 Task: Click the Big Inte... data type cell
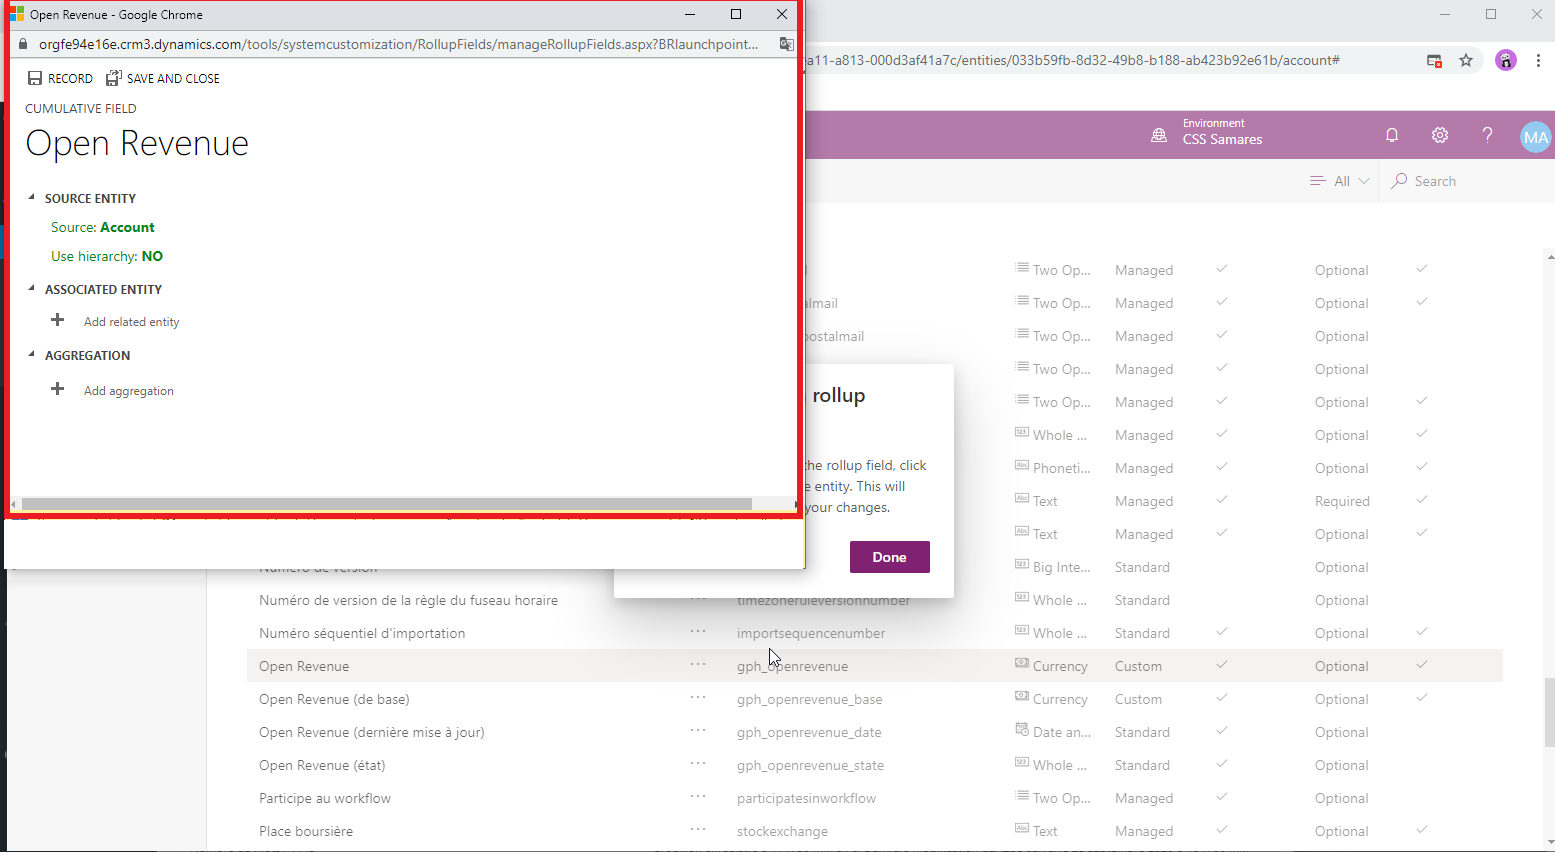tap(1053, 567)
